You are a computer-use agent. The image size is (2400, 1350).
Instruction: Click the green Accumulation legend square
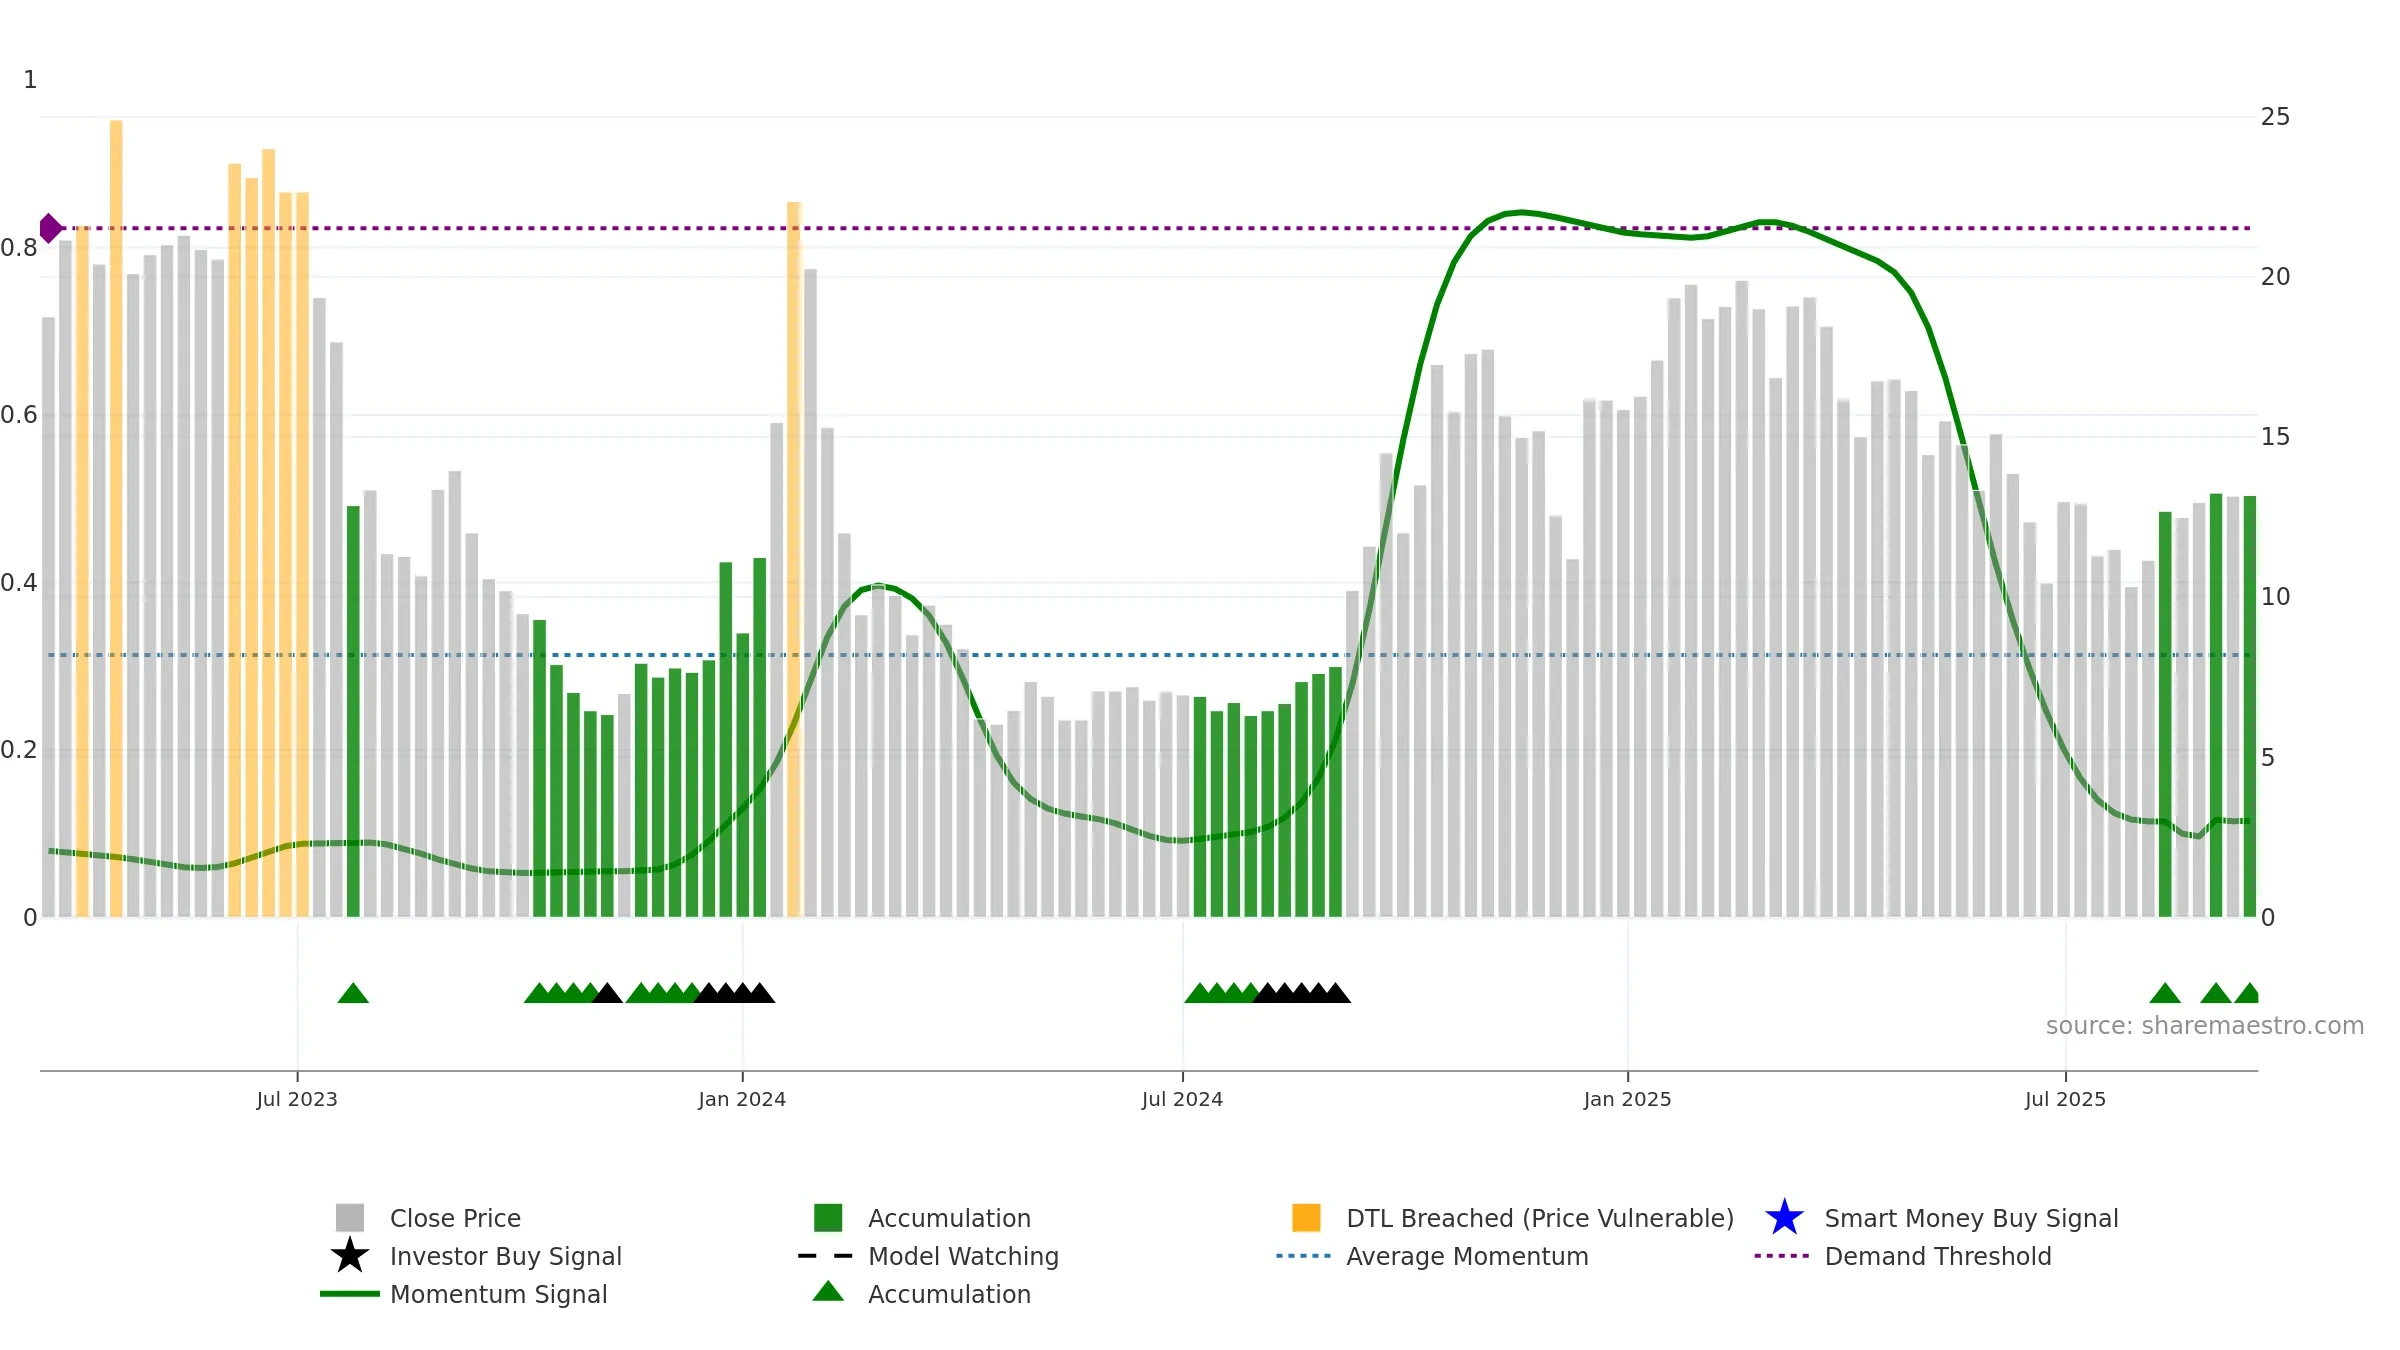coord(828,1217)
